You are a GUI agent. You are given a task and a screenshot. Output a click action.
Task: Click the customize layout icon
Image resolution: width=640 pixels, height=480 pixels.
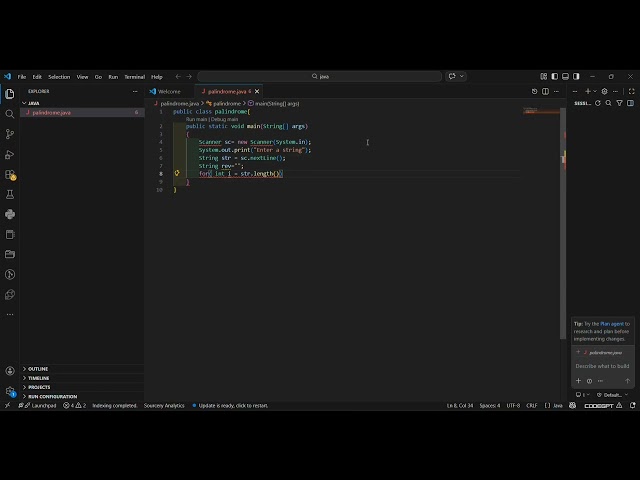(x=544, y=76)
